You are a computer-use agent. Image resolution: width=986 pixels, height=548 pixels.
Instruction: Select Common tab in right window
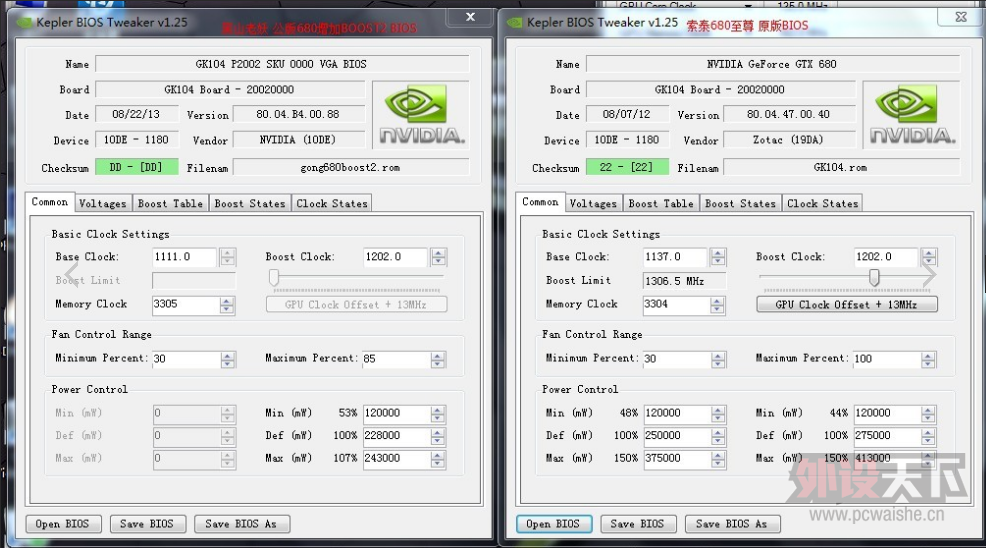540,202
